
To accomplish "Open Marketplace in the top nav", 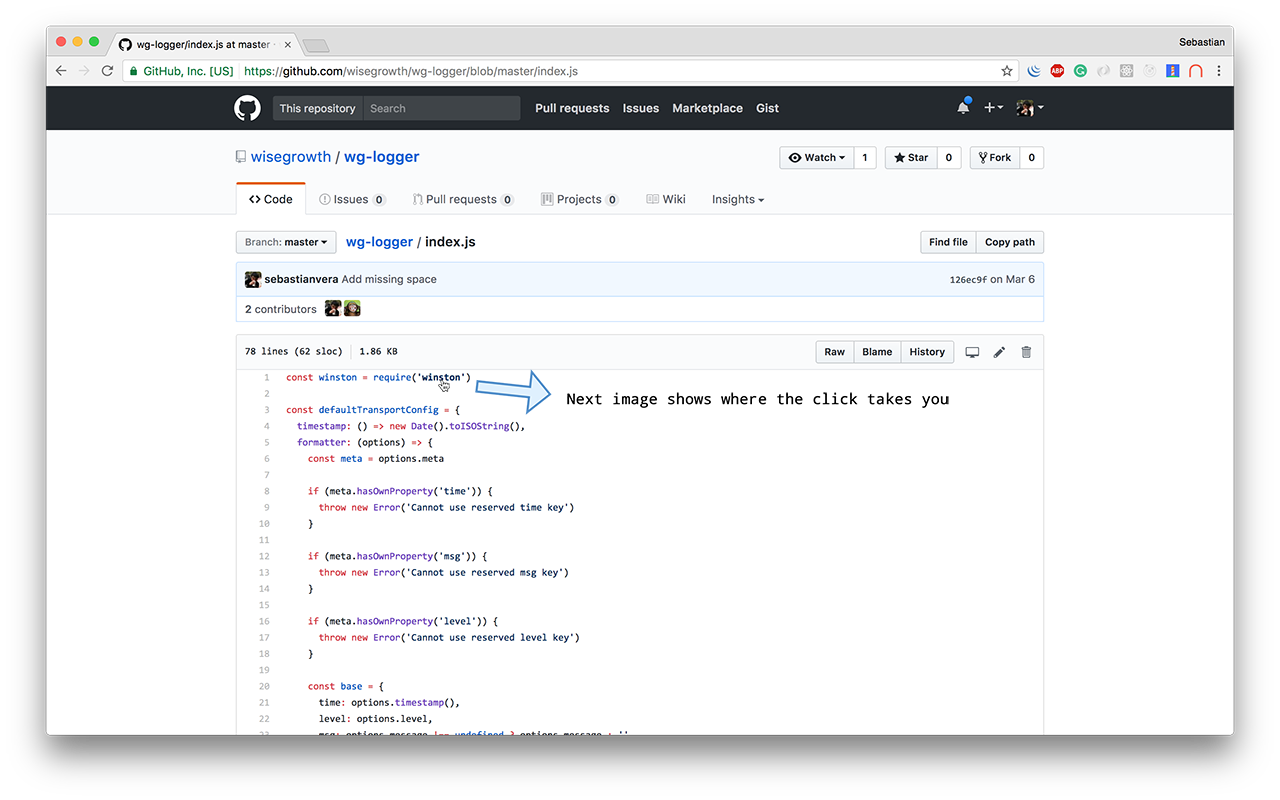I will (707, 108).
